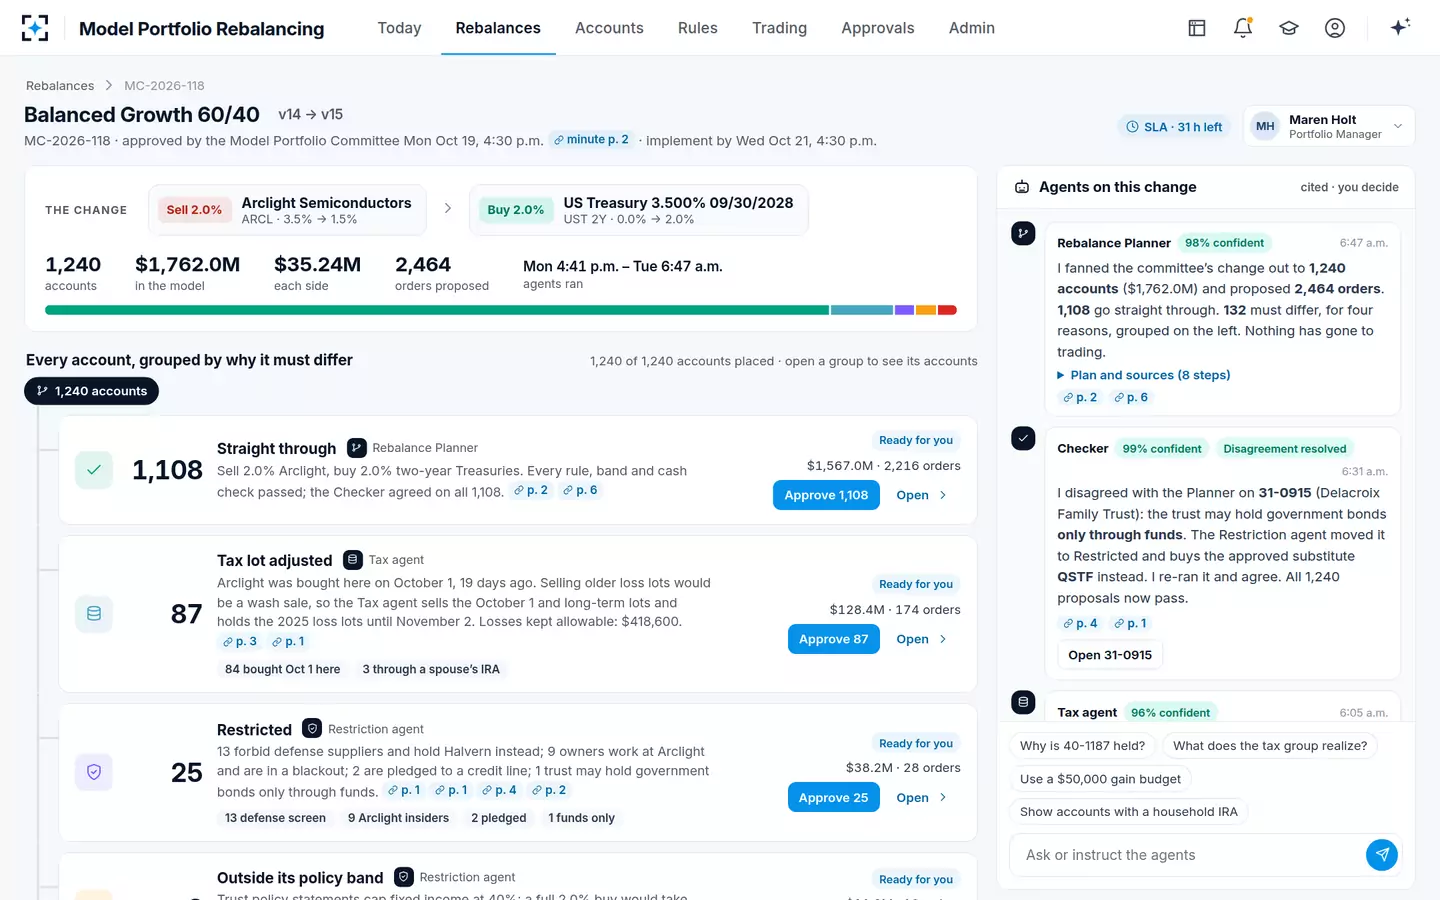Image resolution: width=1440 pixels, height=900 pixels.
Task: Open the minute p. 2 citation link
Action: coord(591,140)
